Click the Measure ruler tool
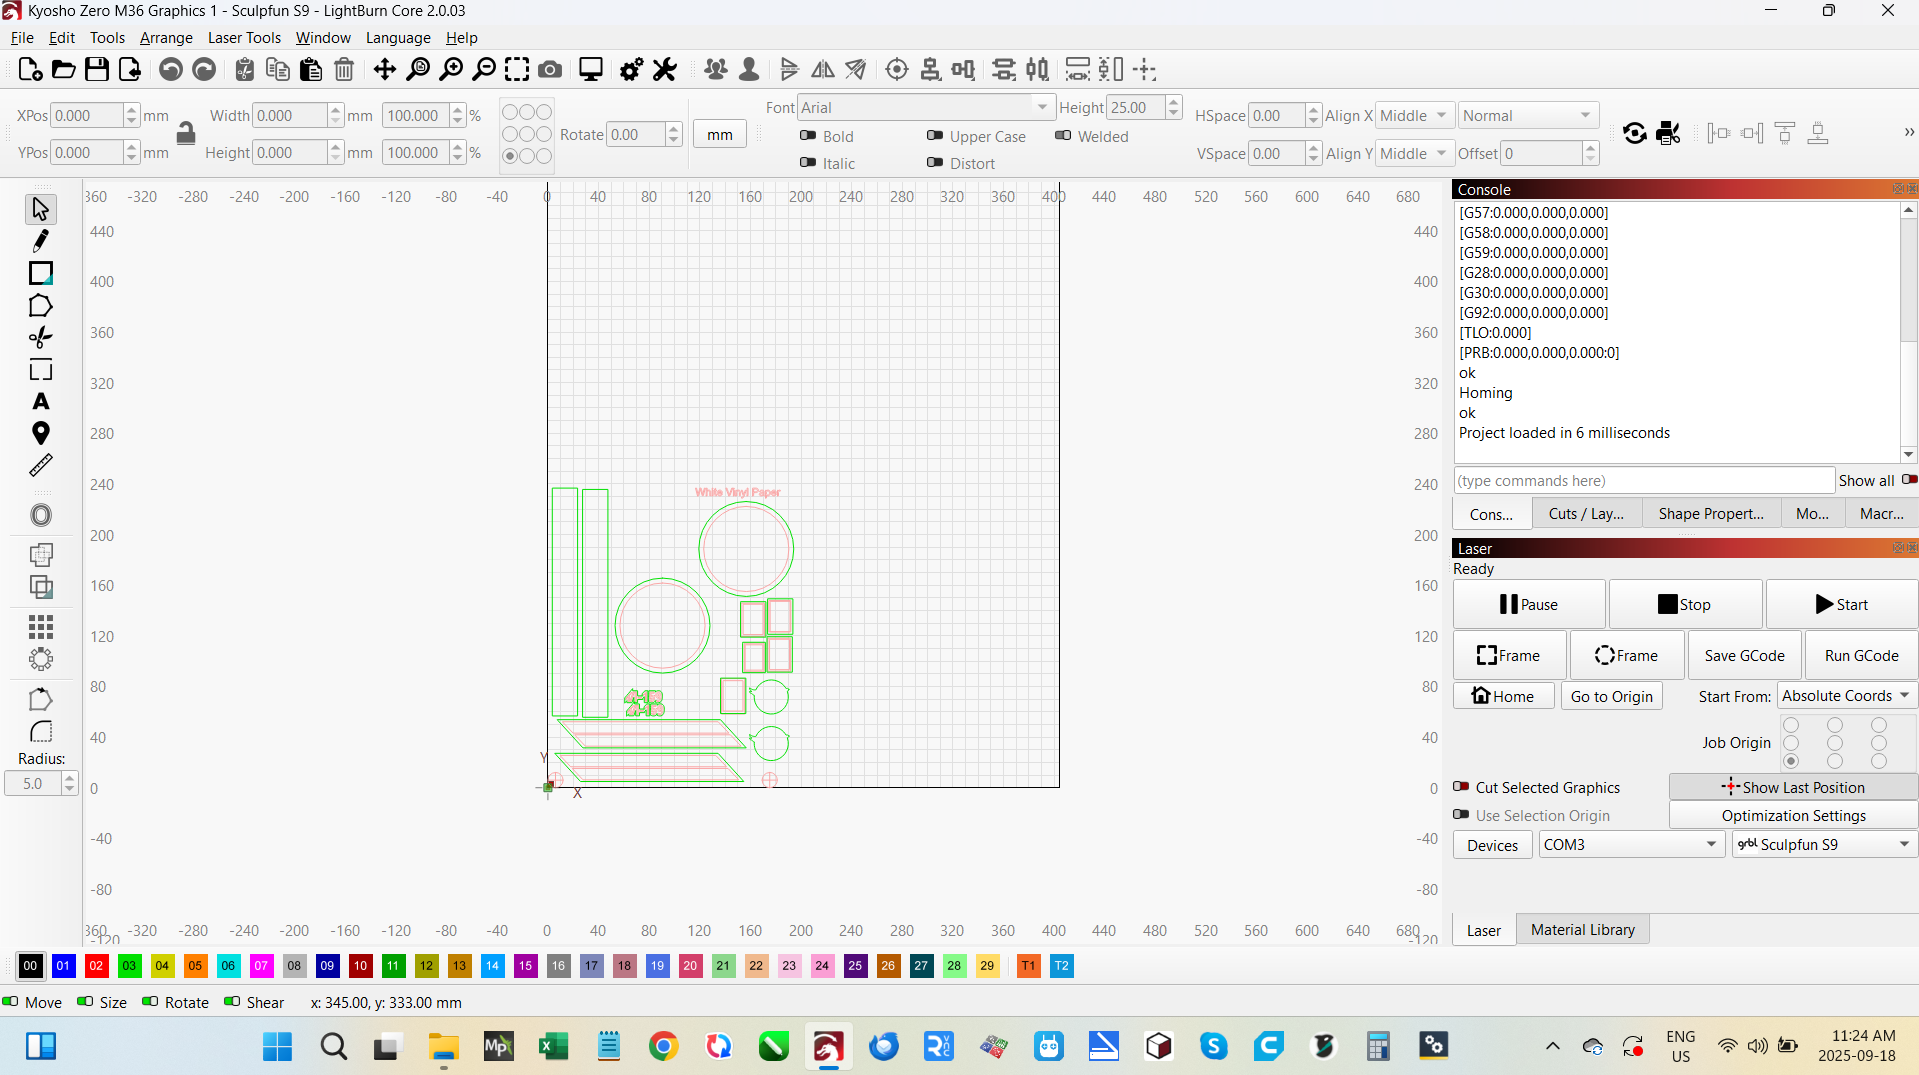1919x1075 pixels. 40,466
